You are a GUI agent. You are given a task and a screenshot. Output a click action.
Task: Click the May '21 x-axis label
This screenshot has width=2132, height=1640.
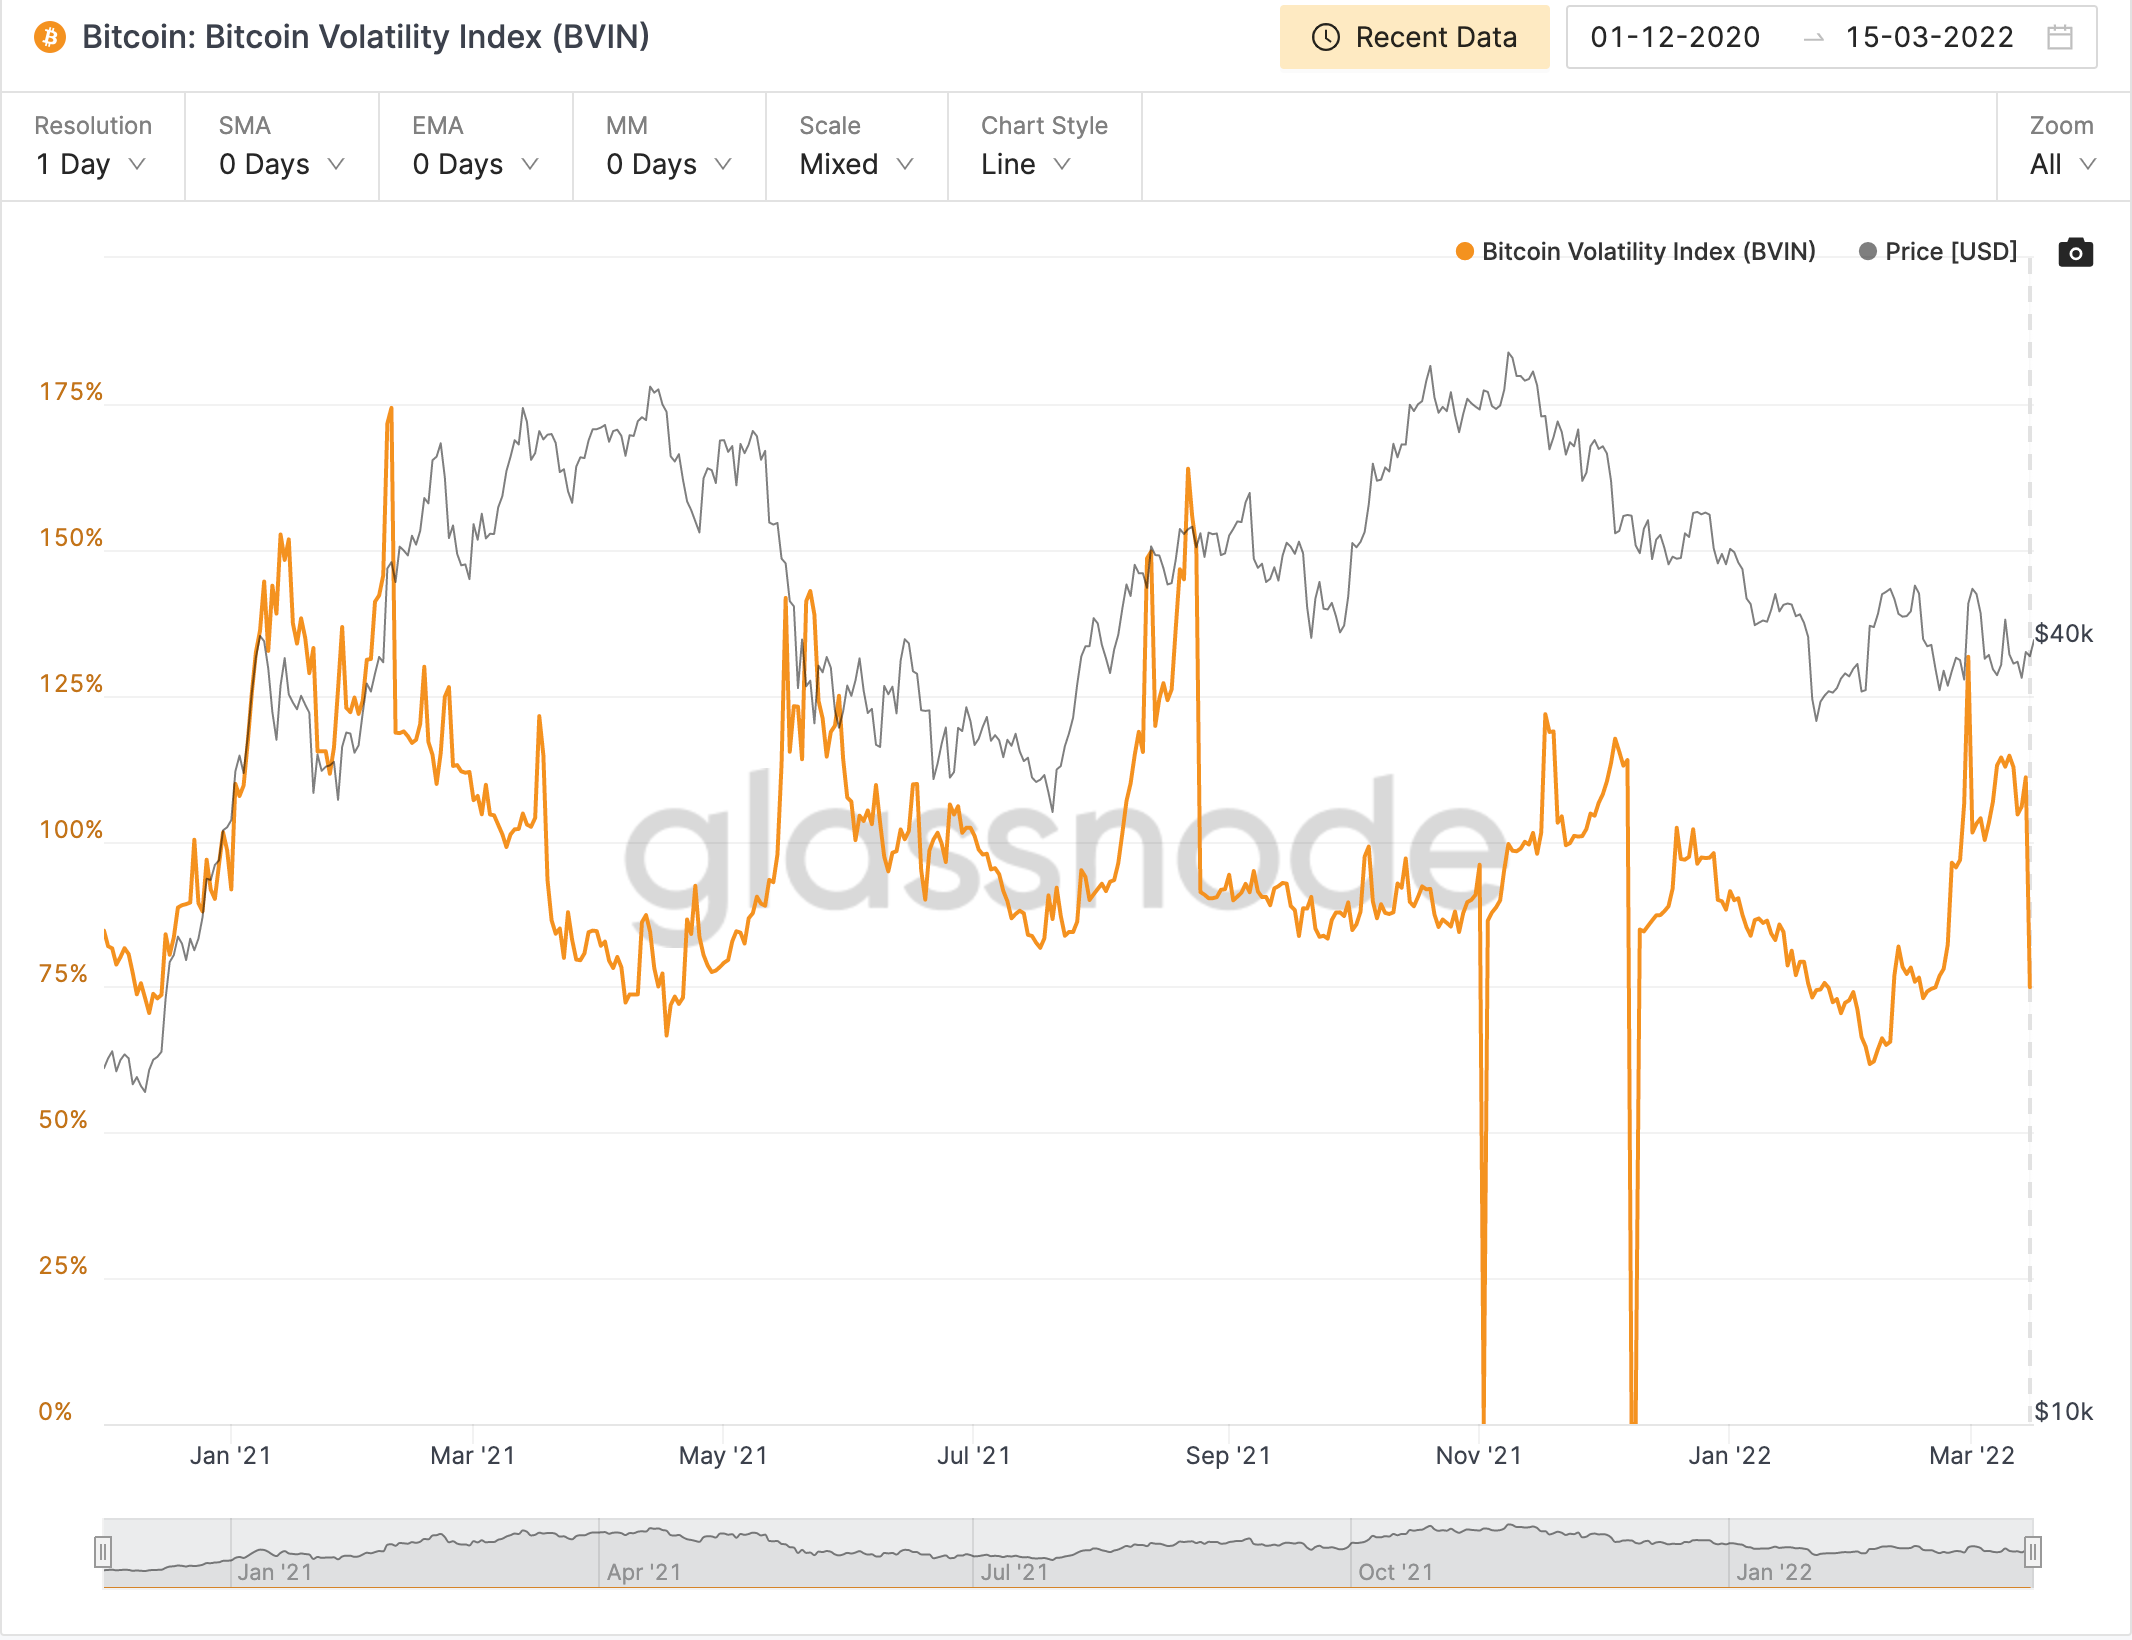723,1456
